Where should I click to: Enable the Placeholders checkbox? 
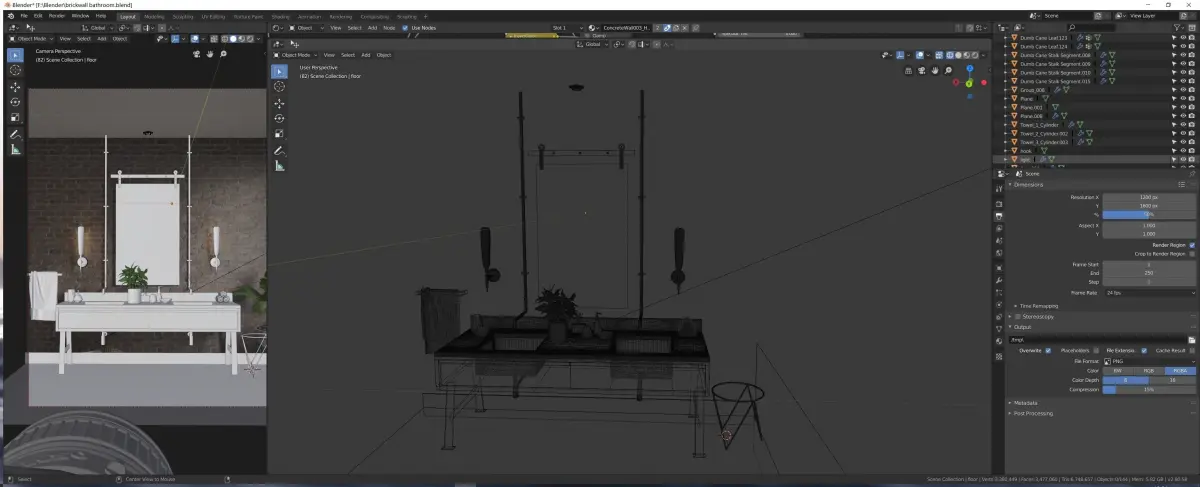[1096, 351]
